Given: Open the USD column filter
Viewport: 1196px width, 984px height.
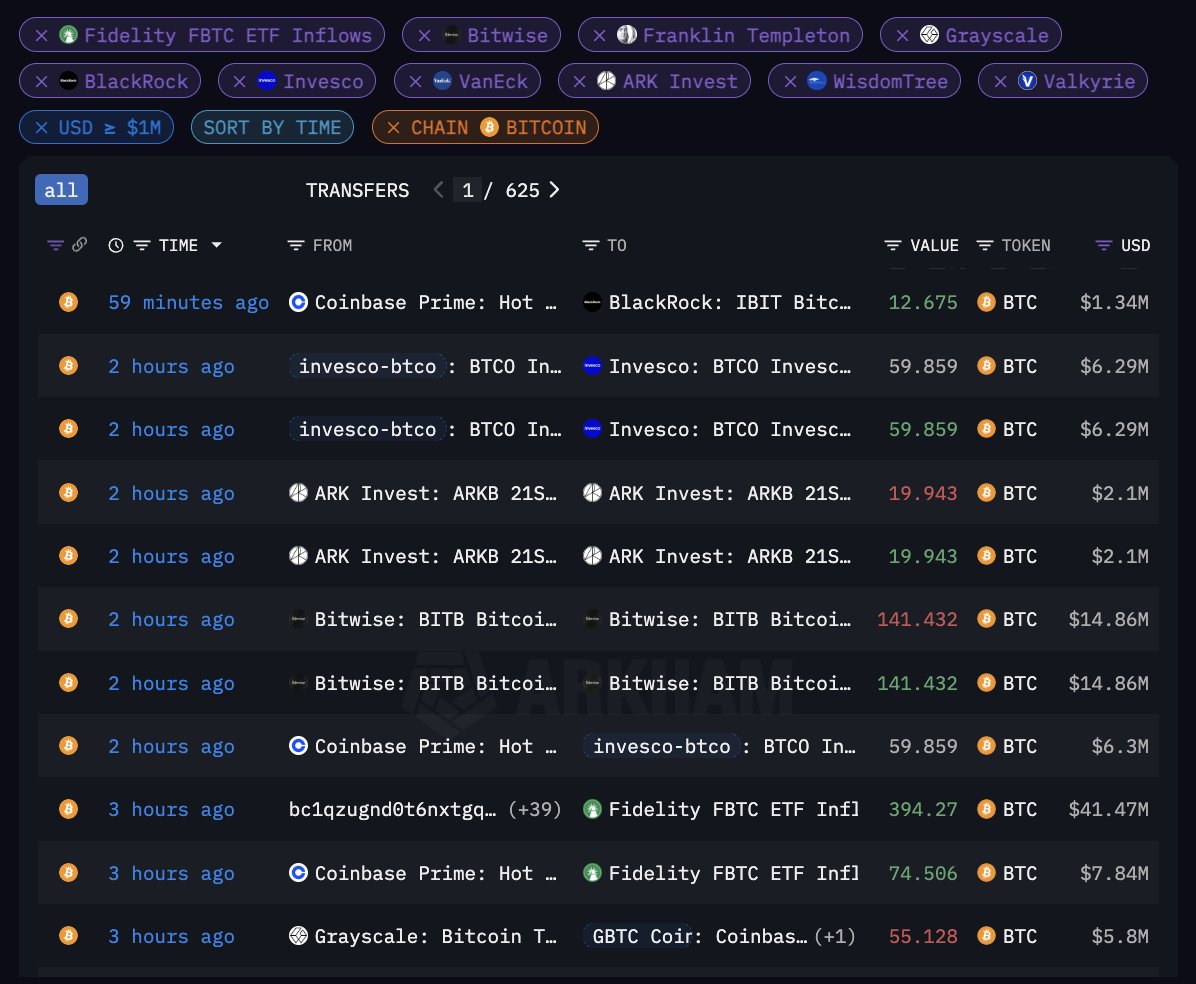Looking at the screenshot, I should [1104, 246].
